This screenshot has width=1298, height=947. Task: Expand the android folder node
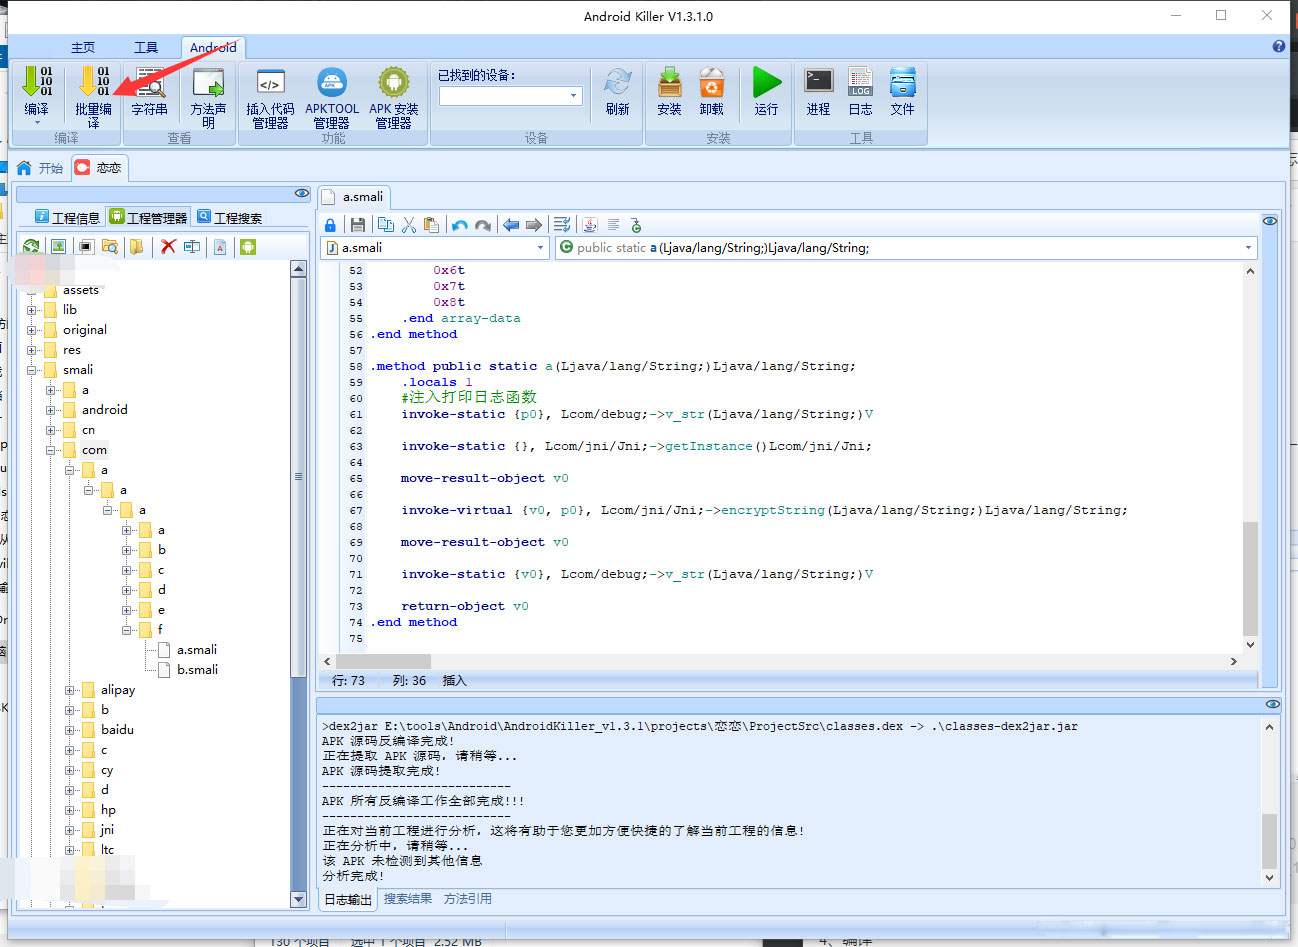[x=51, y=410]
